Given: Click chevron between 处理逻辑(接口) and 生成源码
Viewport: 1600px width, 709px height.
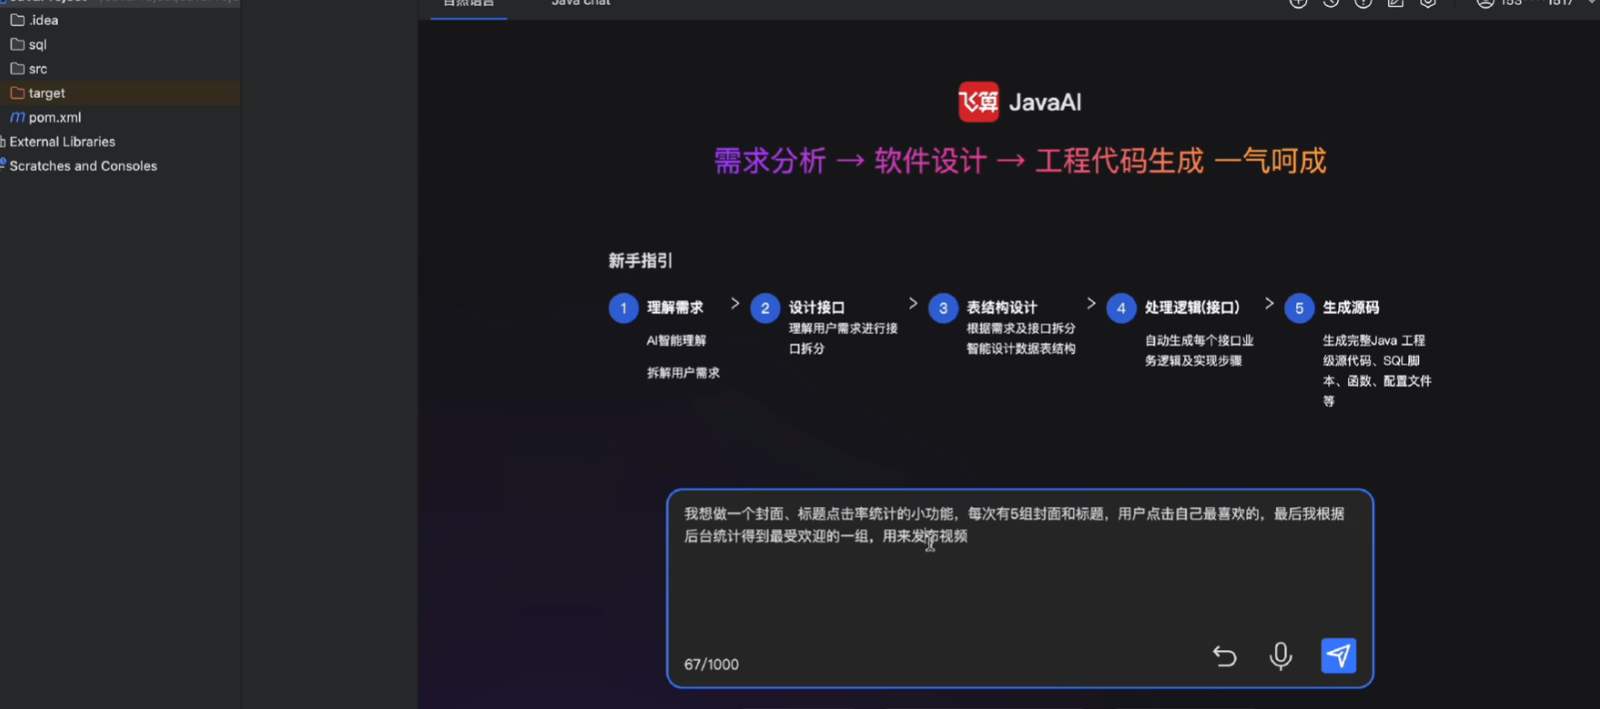Looking at the screenshot, I should [x=1269, y=303].
